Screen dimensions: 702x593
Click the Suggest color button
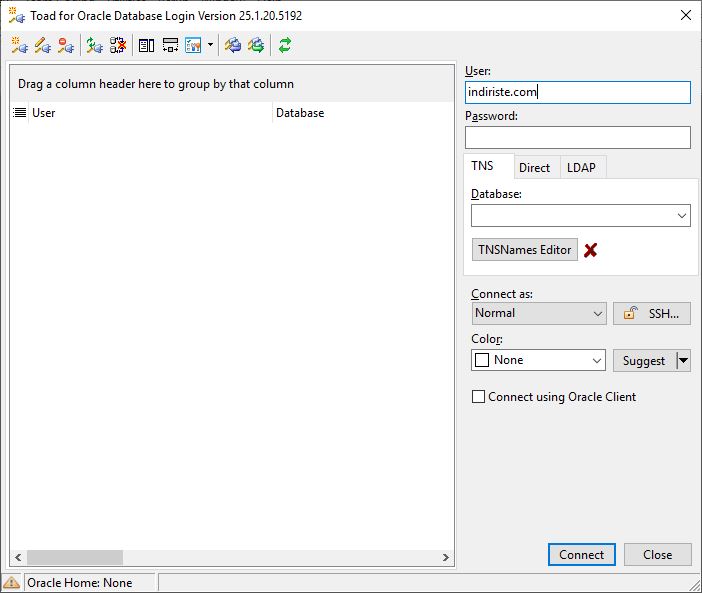(x=644, y=361)
